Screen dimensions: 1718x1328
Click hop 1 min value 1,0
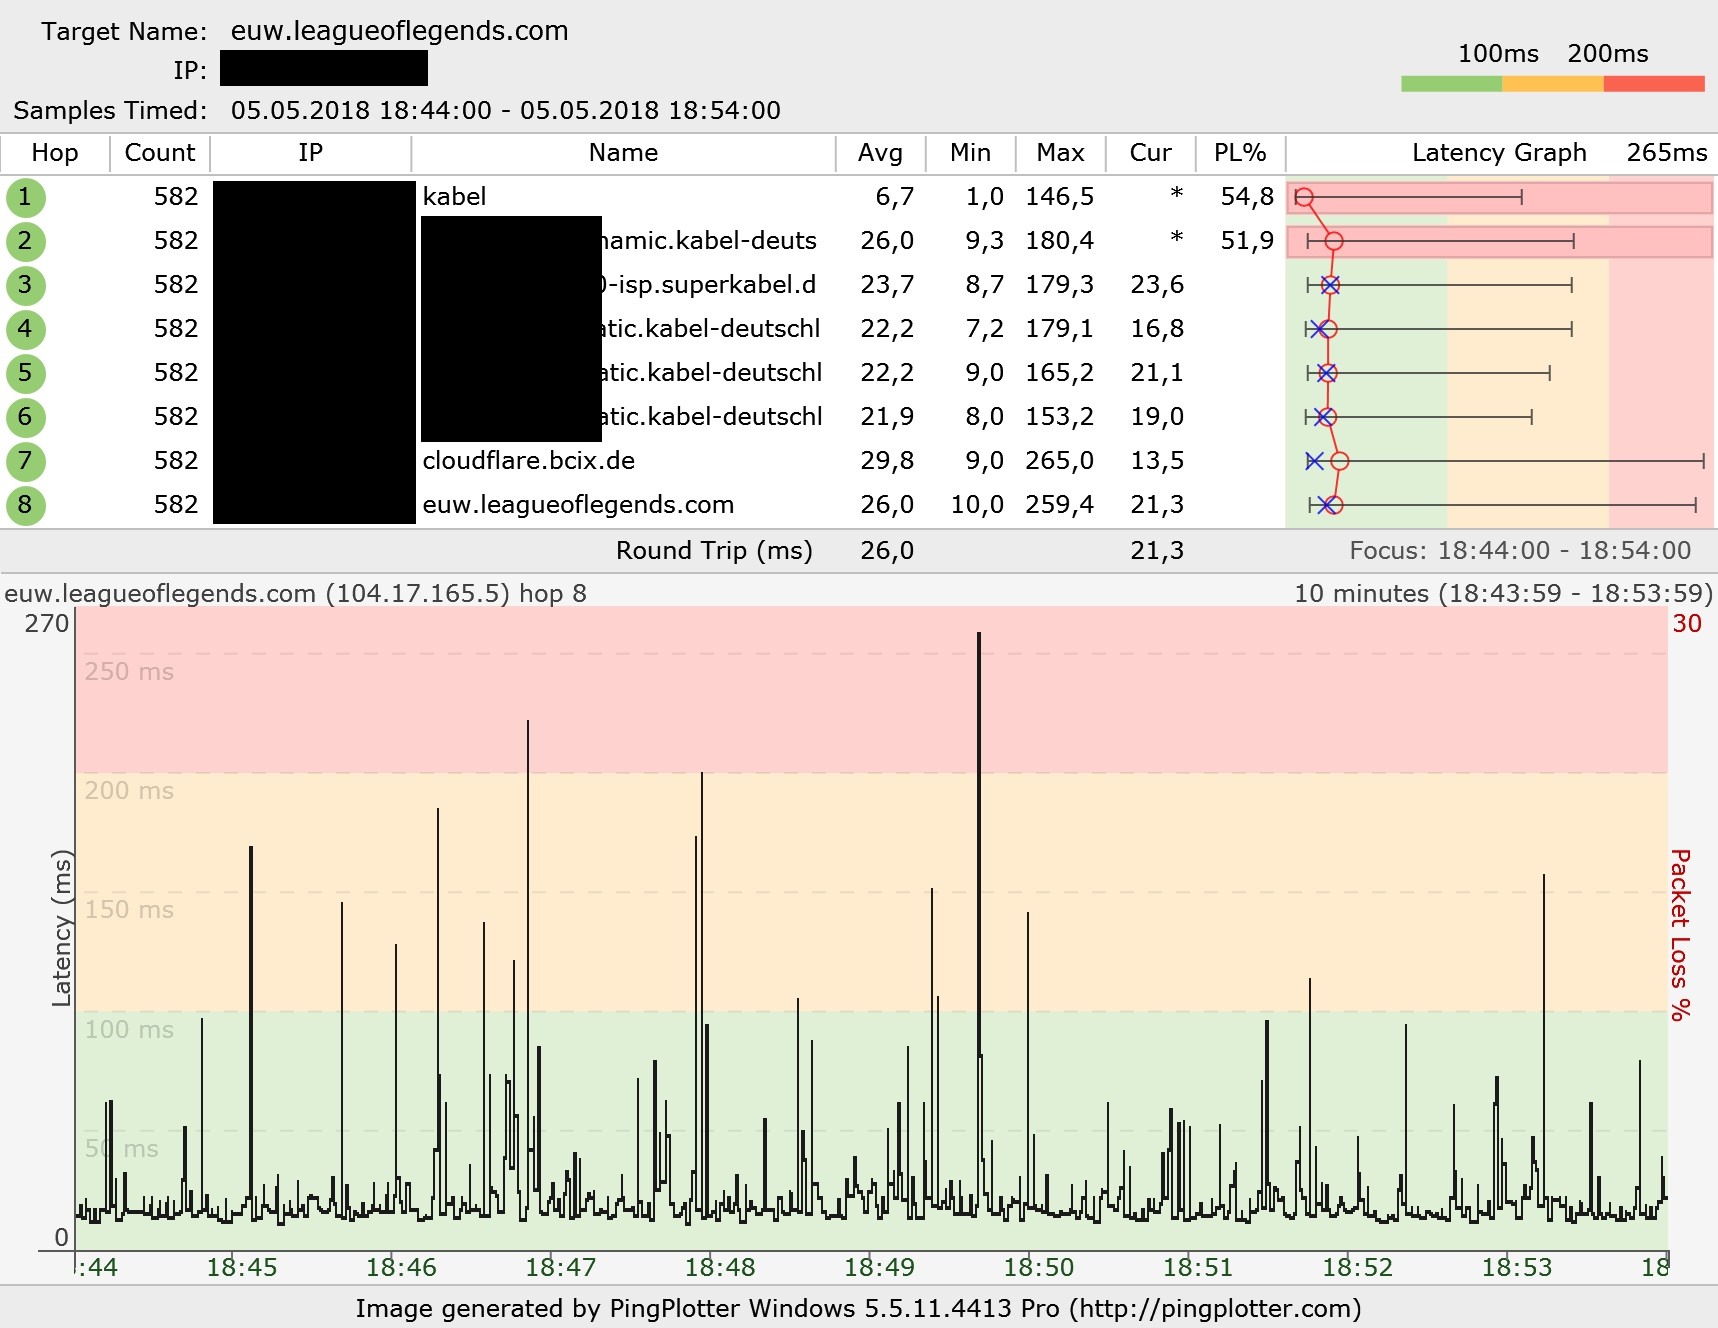(984, 197)
